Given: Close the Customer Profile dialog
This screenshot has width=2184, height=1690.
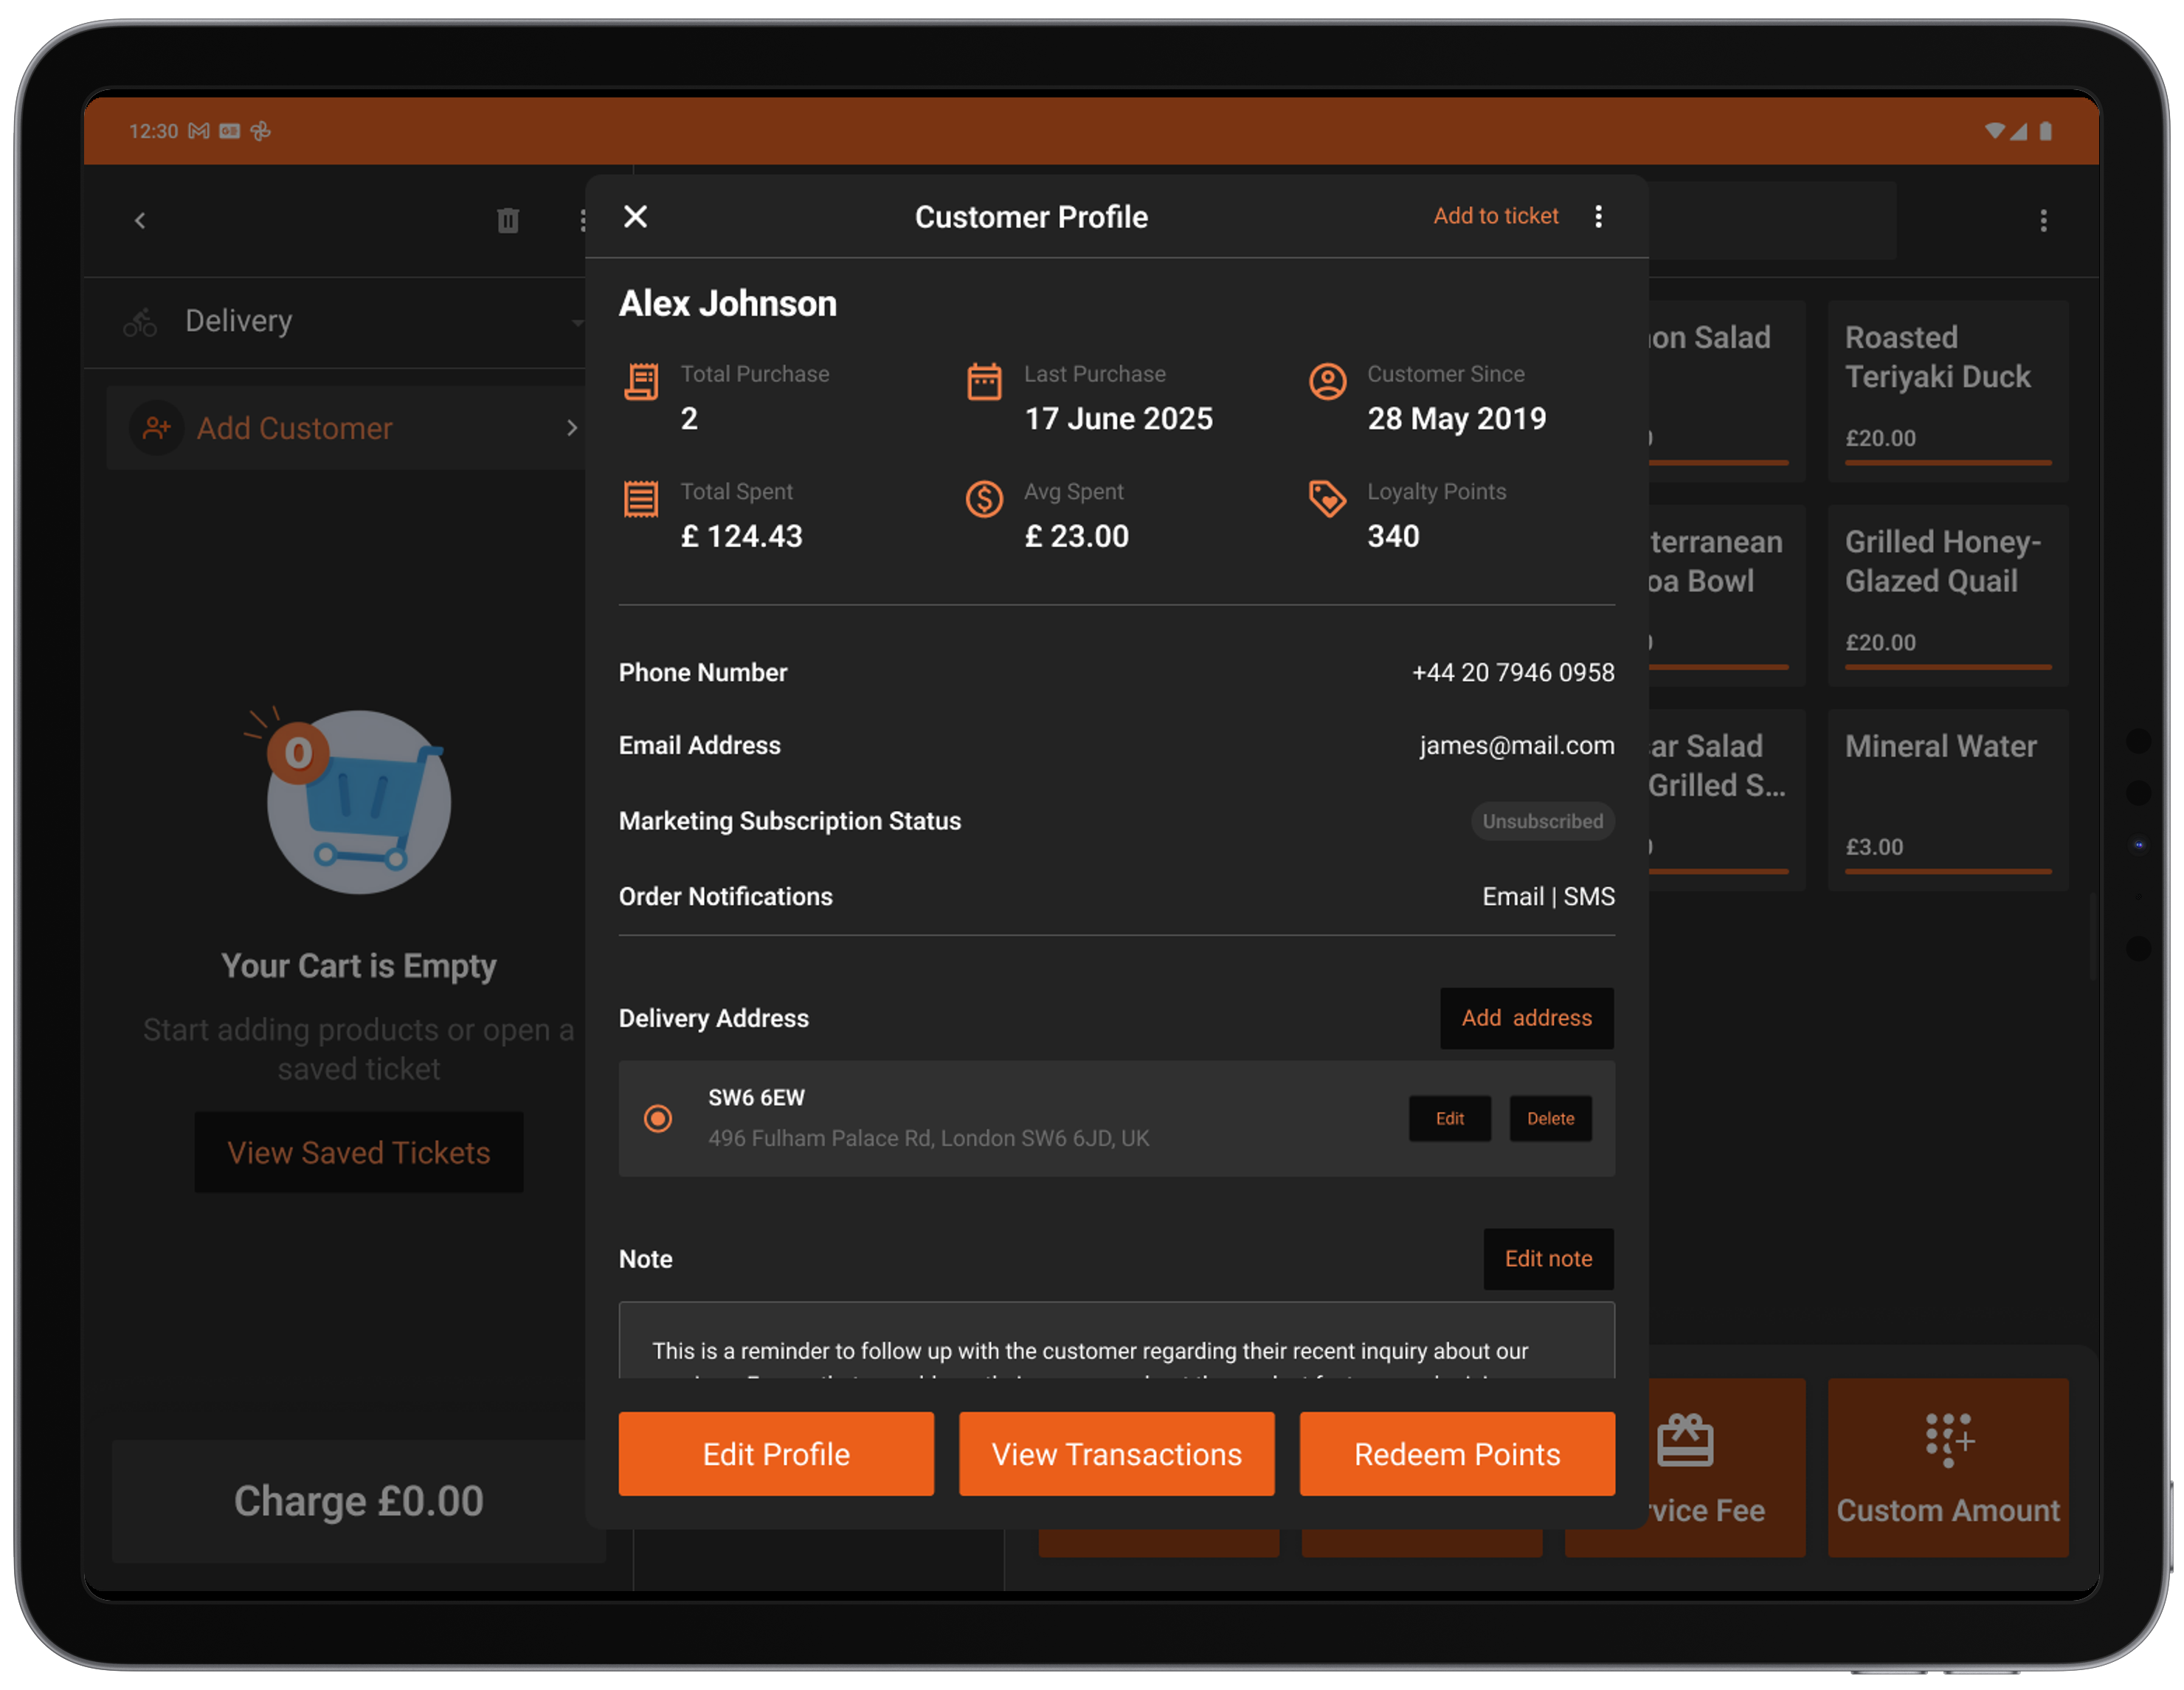Looking at the screenshot, I should coord(635,216).
